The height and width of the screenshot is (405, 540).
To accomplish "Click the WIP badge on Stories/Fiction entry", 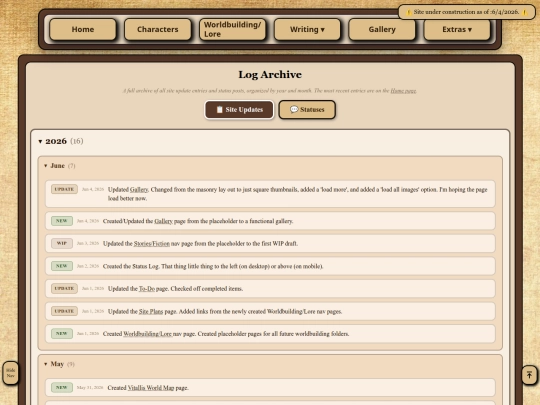I will 62,243.
